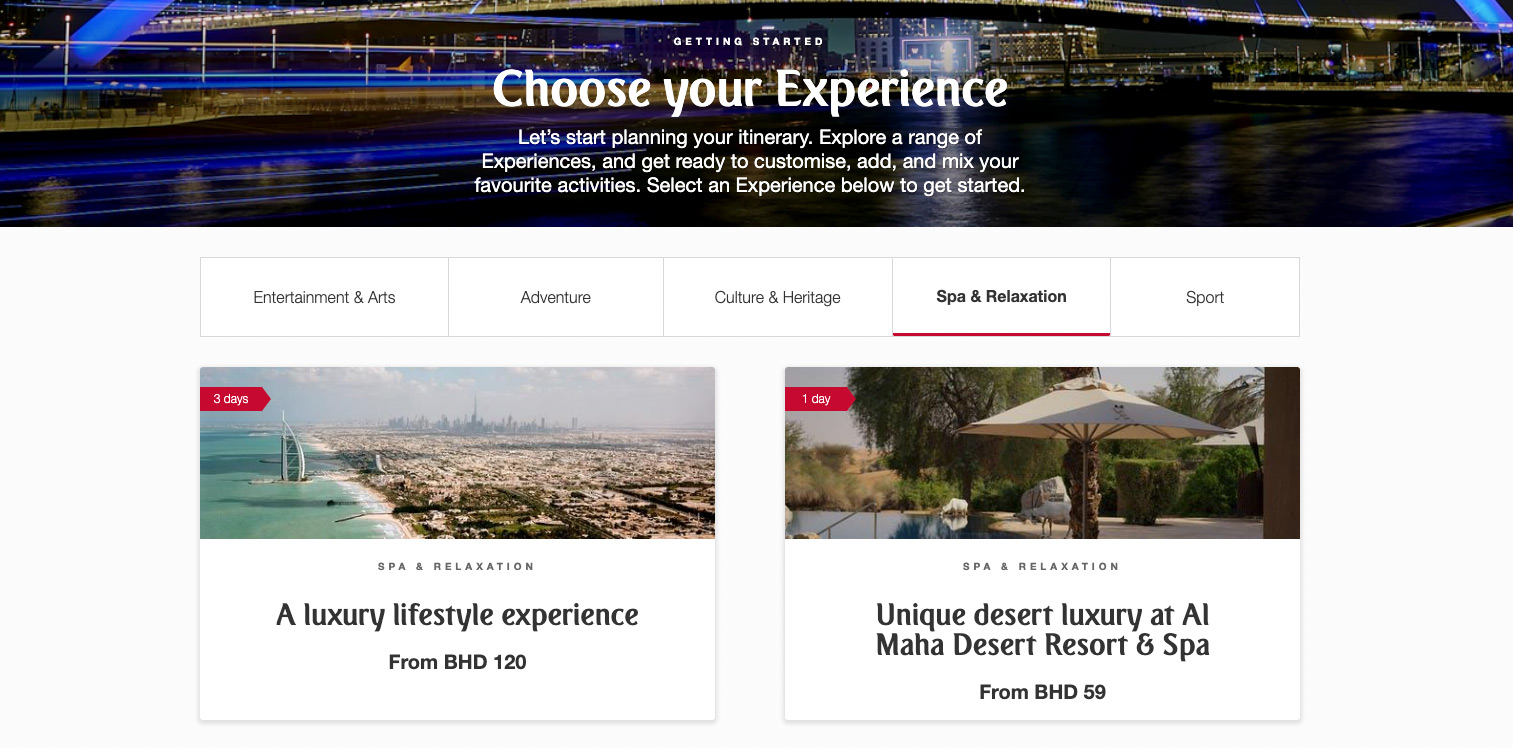Go to the Sport tab
The height and width of the screenshot is (748, 1513).
1205,297
